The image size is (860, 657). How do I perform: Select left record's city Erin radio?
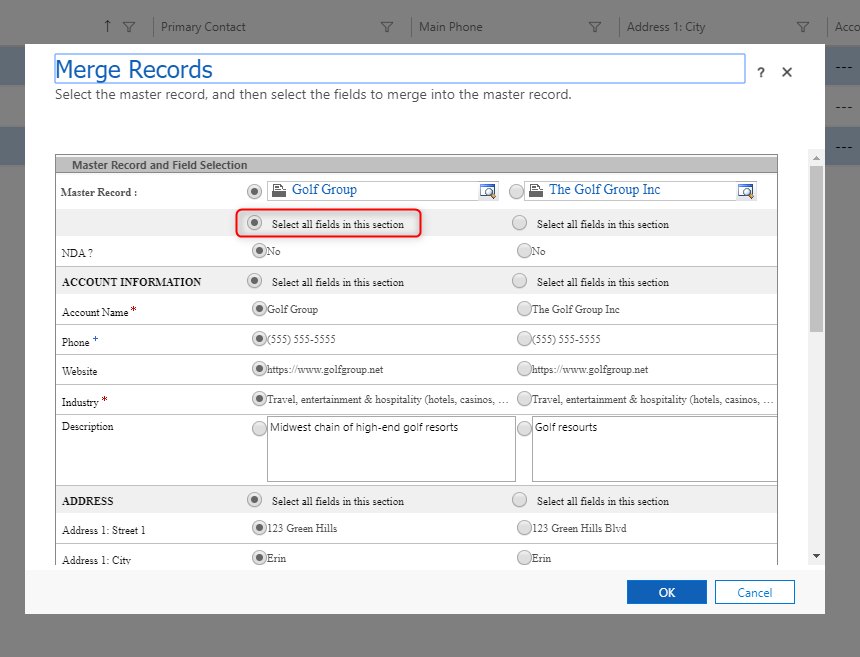(x=259, y=558)
